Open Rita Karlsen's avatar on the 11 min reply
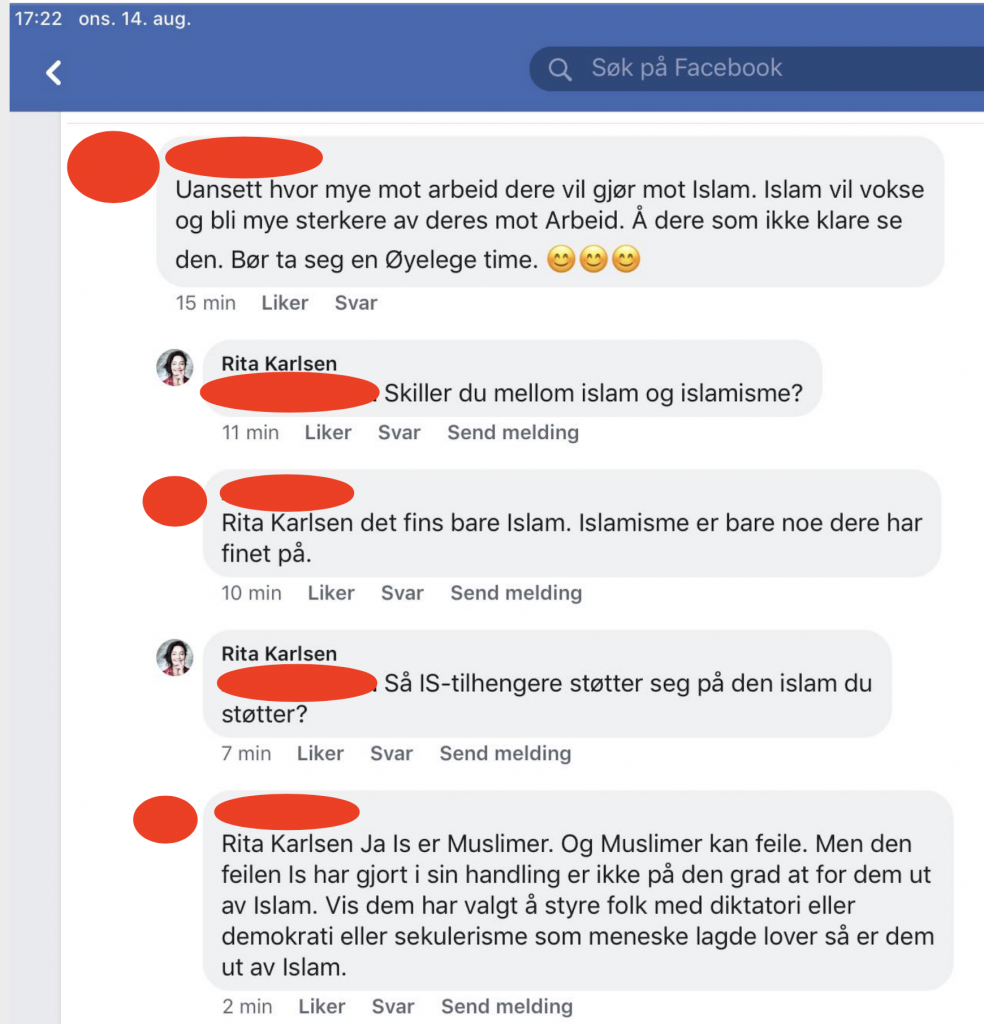This screenshot has width=984, height=1024. tap(175, 367)
